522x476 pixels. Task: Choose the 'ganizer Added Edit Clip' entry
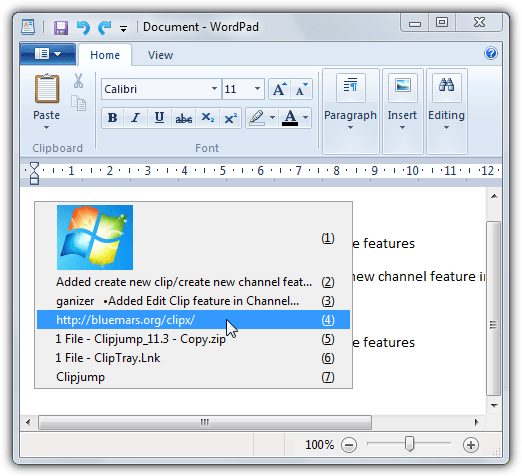(193, 301)
